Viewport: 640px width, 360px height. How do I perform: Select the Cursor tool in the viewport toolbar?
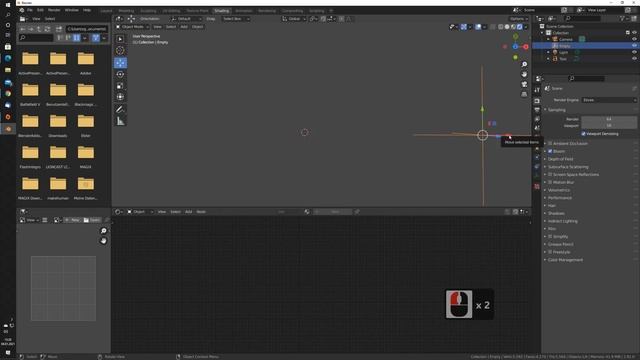click(x=120, y=51)
